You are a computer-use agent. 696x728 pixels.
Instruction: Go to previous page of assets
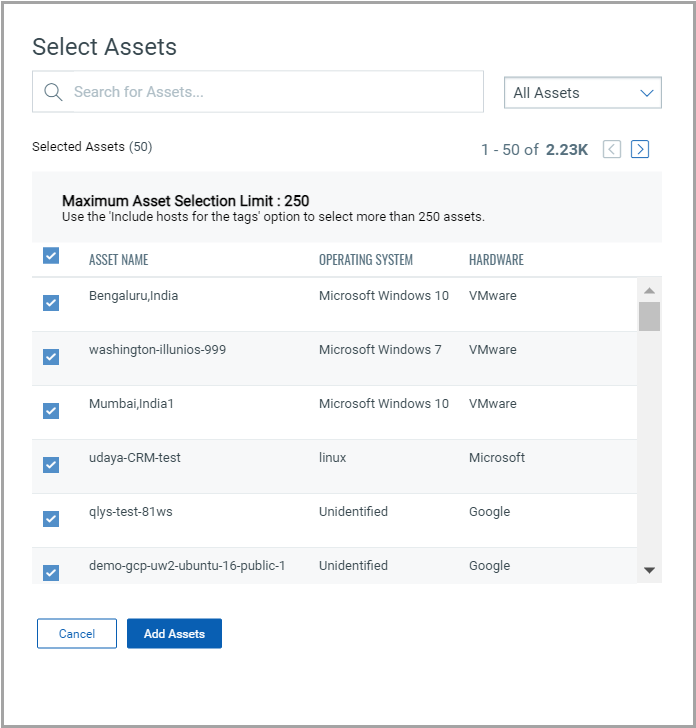pyautogui.click(x=611, y=149)
